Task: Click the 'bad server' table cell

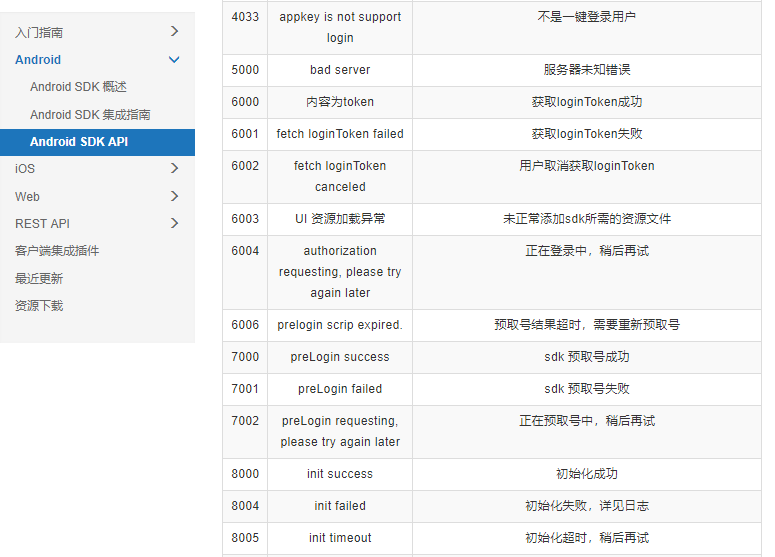Action: [340, 70]
